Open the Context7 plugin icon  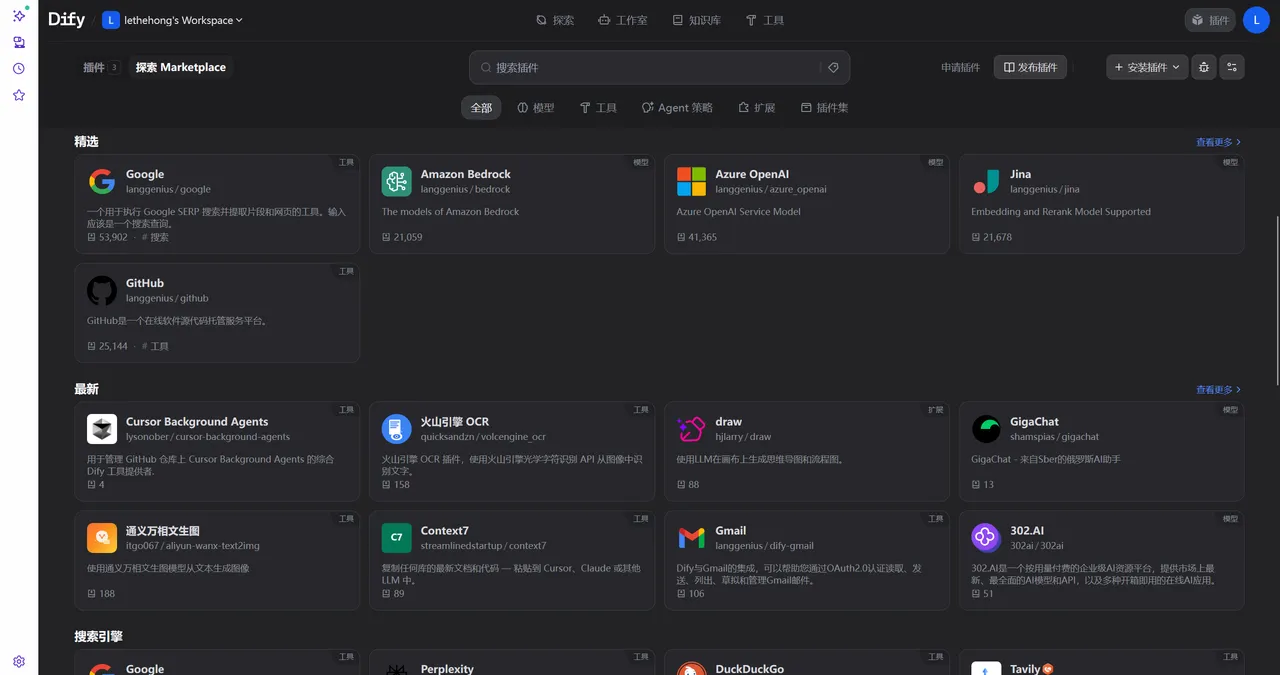[x=397, y=538]
